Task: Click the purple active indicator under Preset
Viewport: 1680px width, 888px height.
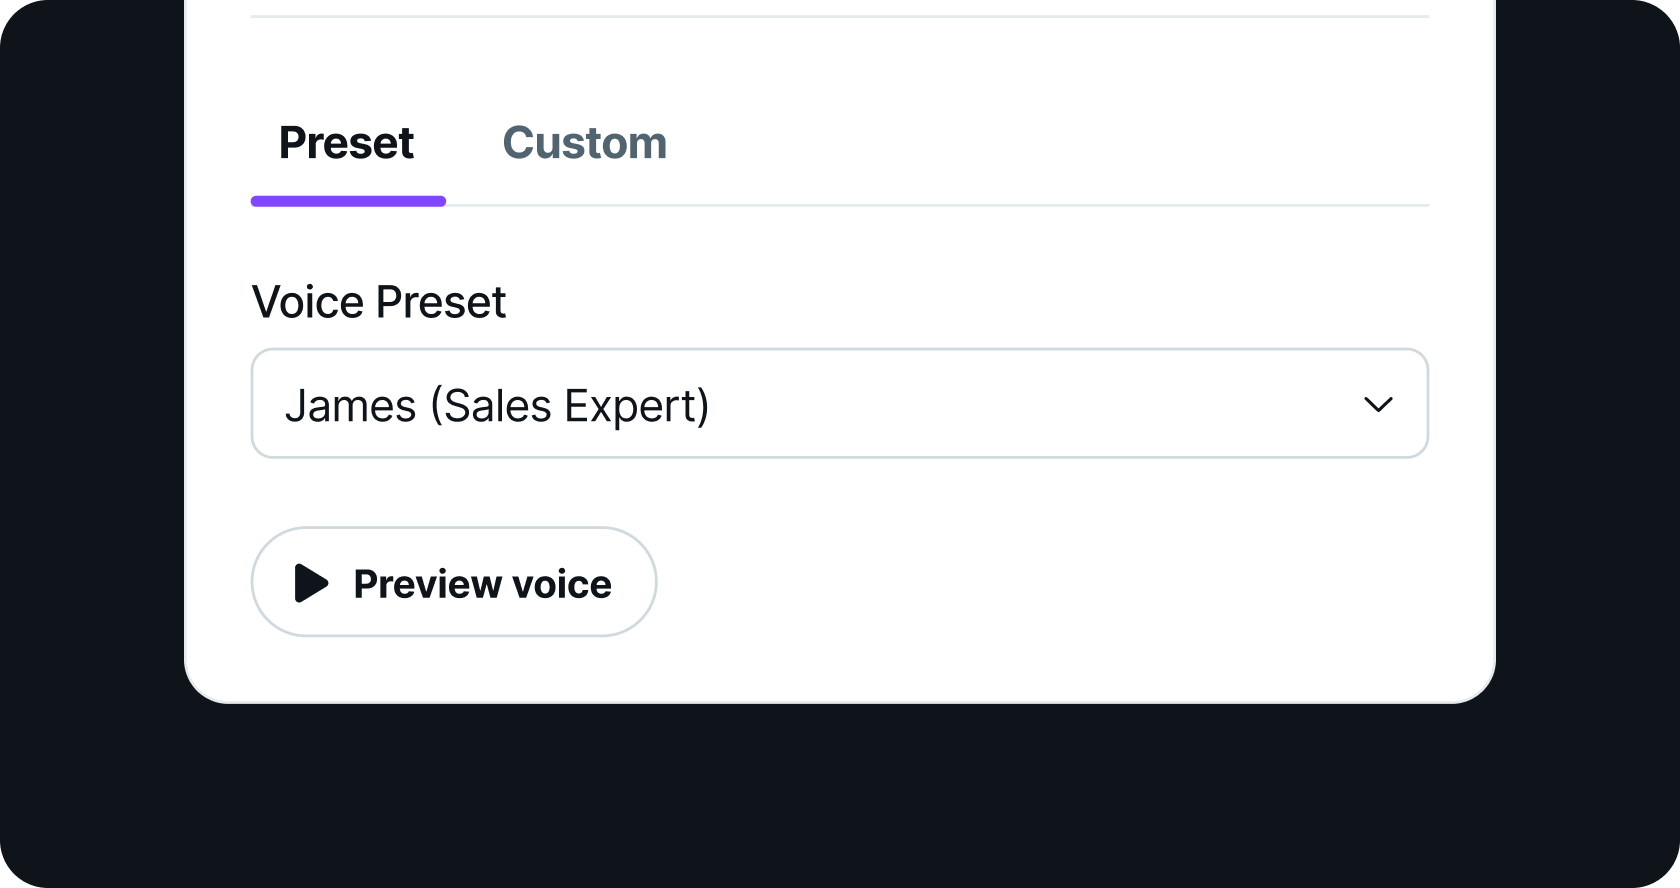Action: pos(348,201)
